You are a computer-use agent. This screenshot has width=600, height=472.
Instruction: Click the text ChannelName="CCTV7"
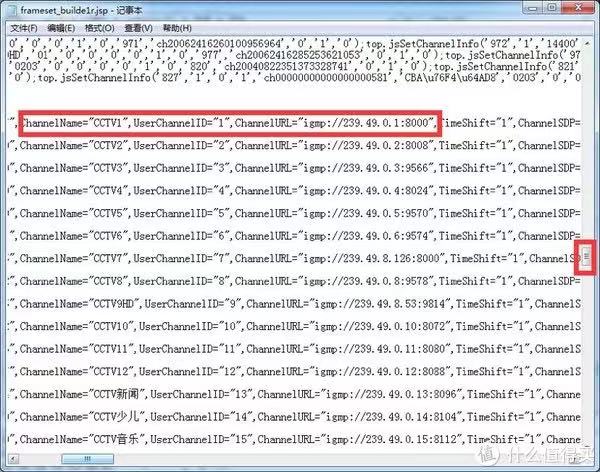click(74, 258)
